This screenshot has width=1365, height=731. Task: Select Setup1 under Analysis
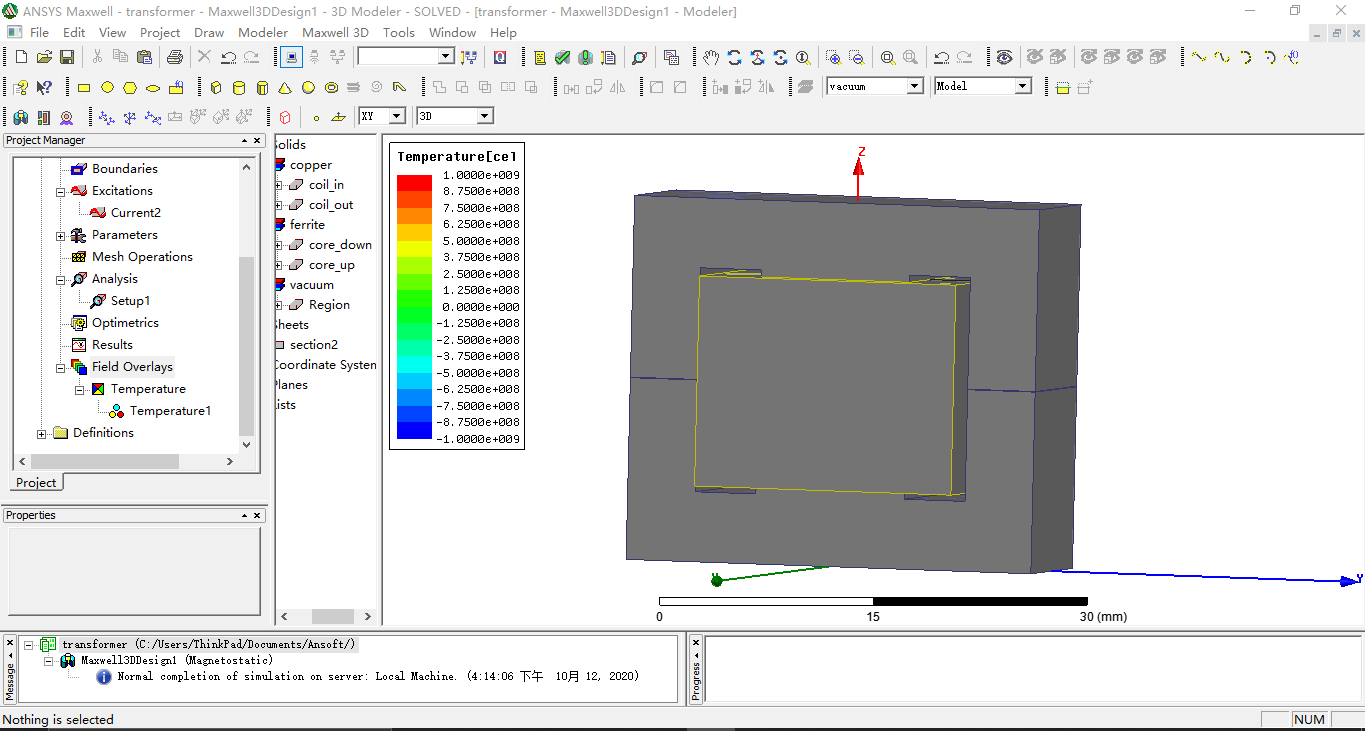point(130,301)
